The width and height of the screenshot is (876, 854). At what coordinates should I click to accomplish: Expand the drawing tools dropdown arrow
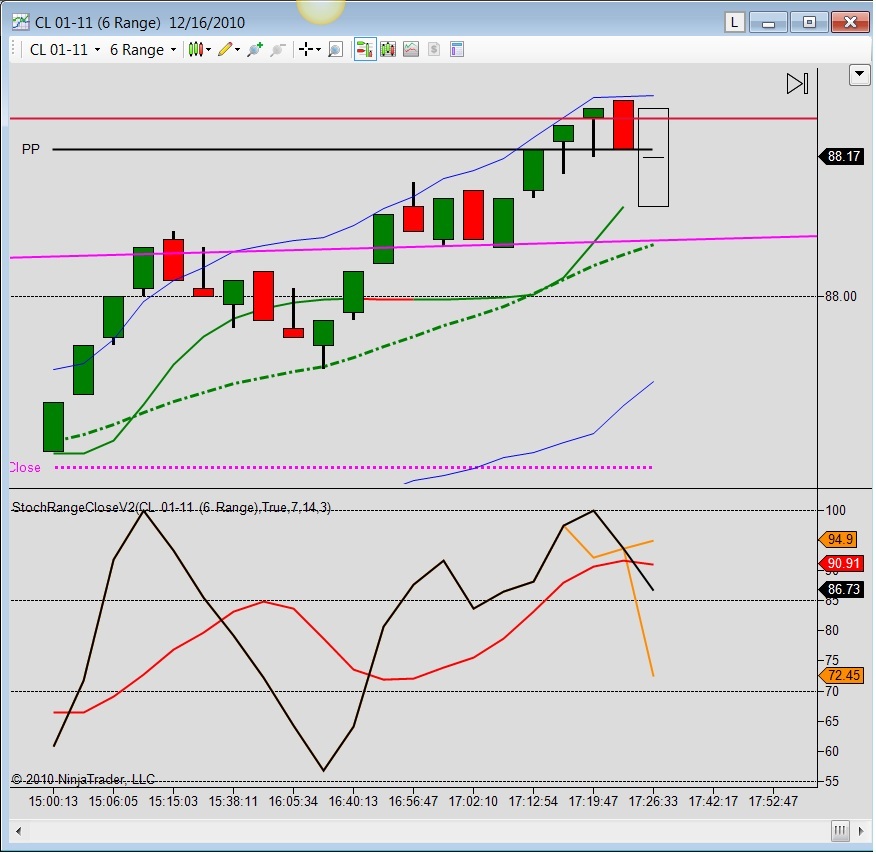pyautogui.click(x=237, y=50)
